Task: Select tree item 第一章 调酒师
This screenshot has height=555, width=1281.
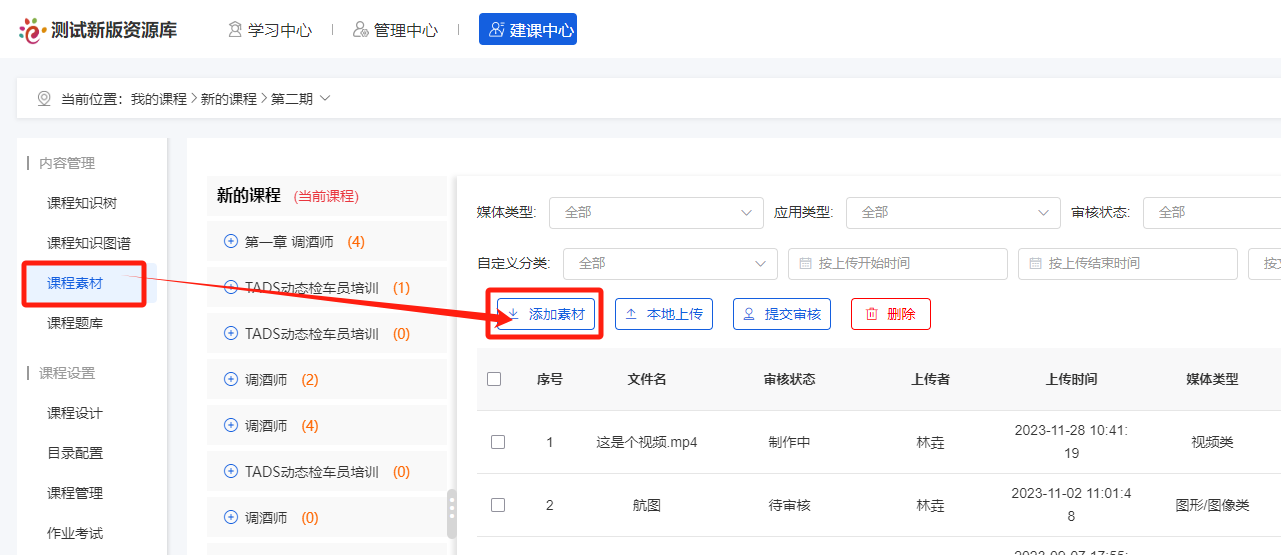Action: pos(291,242)
